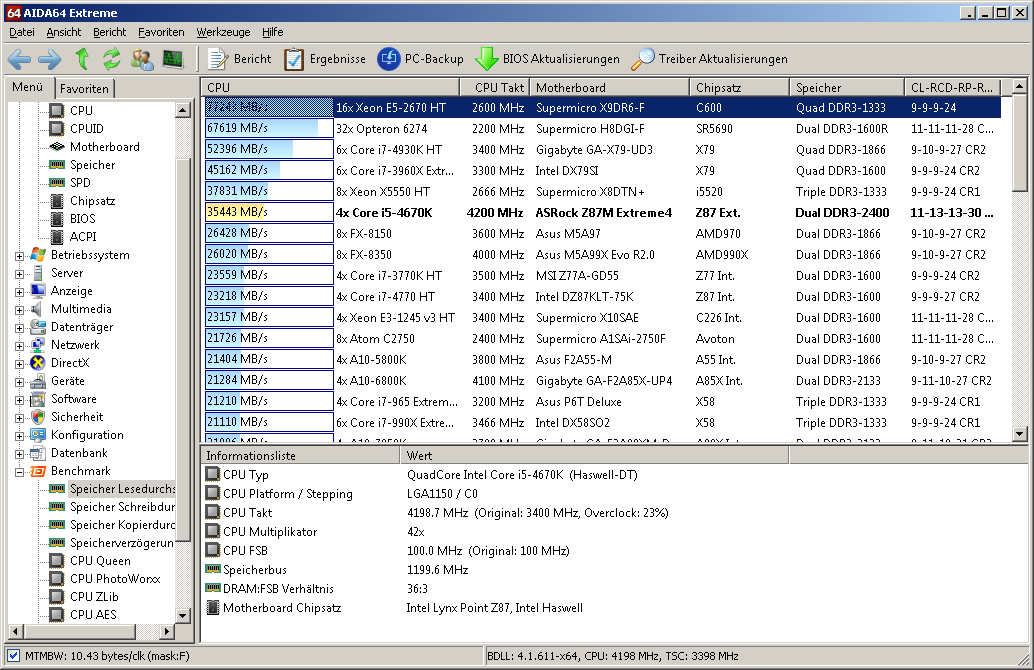Image resolution: width=1034 pixels, height=670 pixels.
Task: Click the green up arrow toolbar icon
Action: click(82, 59)
